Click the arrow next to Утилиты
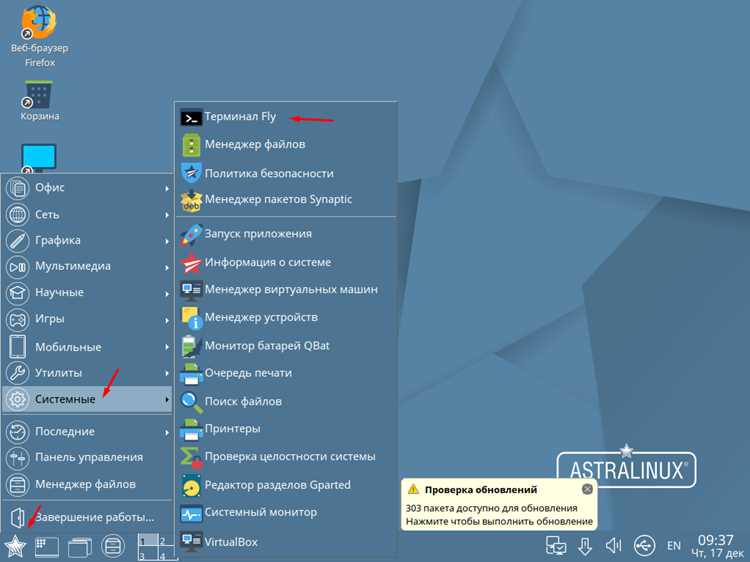 (166, 373)
